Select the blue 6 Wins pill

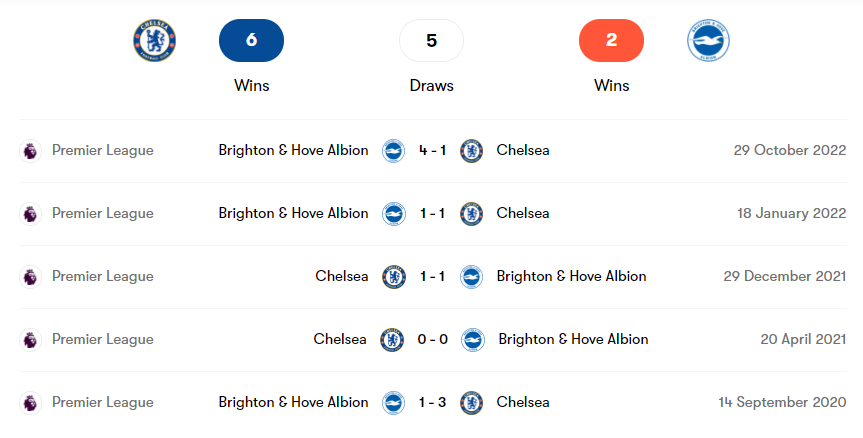[x=251, y=41]
